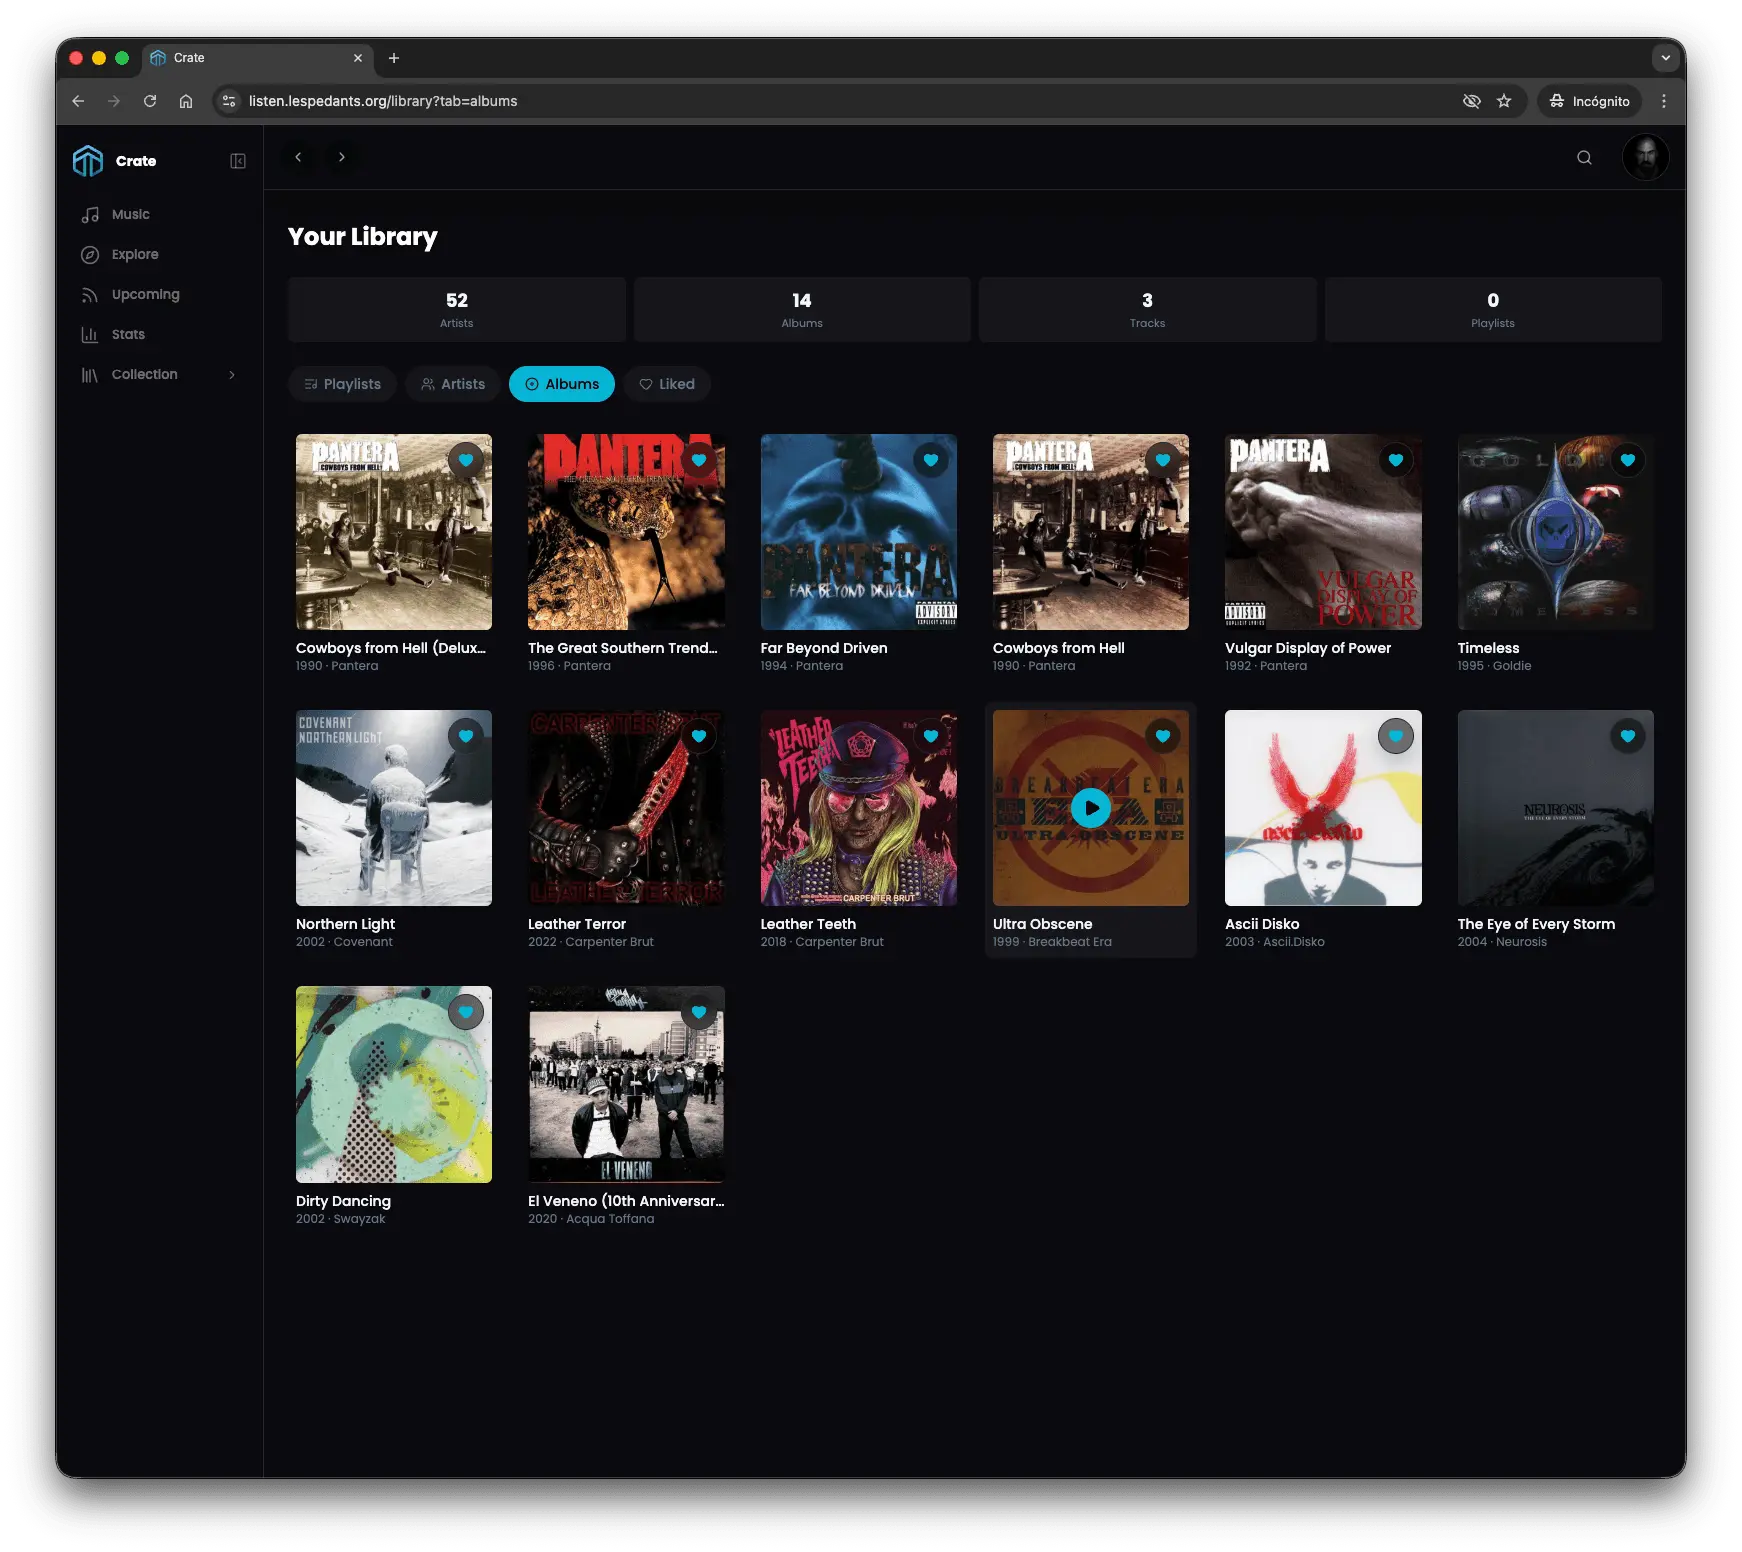Switch to the Playlists tab
The width and height of the screenshot is (1742, 1552).
(342, 384)
